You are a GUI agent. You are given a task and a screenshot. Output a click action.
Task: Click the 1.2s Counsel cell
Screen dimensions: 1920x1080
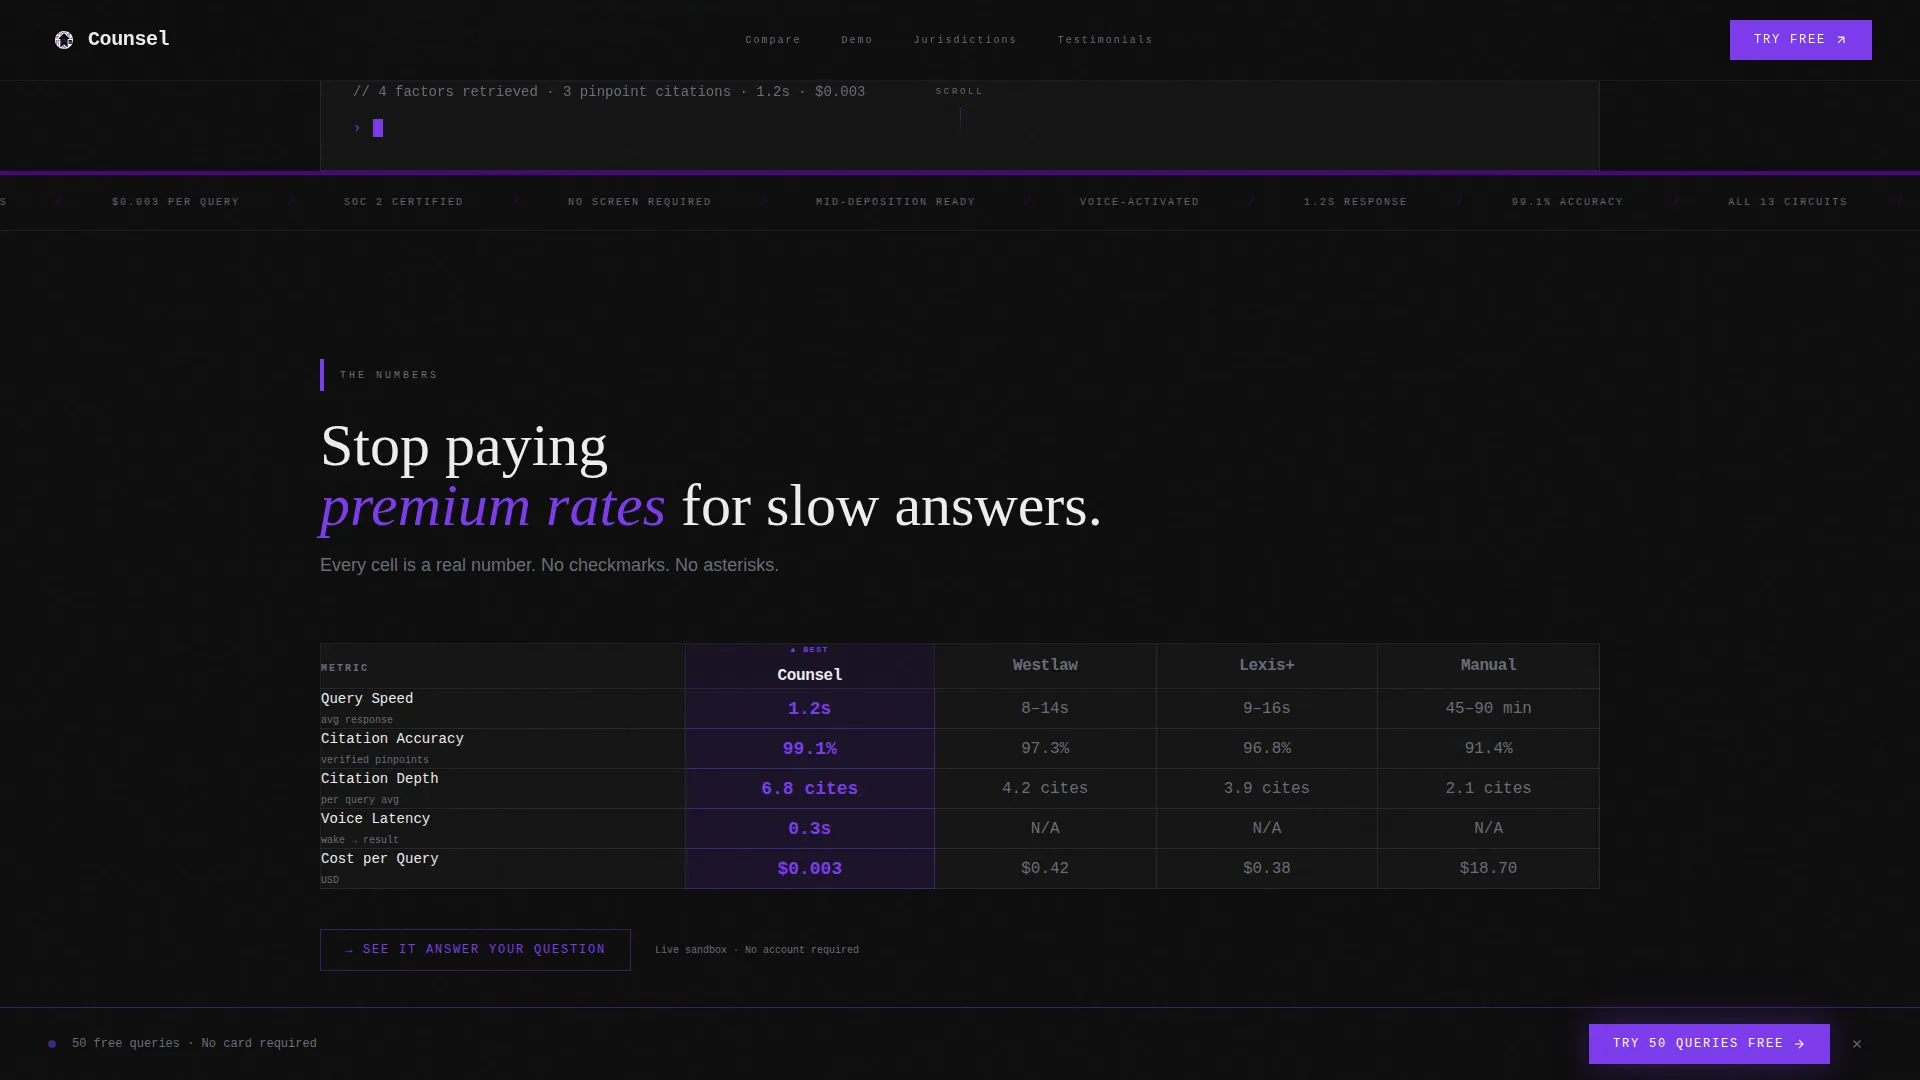(x=810, y=709)
